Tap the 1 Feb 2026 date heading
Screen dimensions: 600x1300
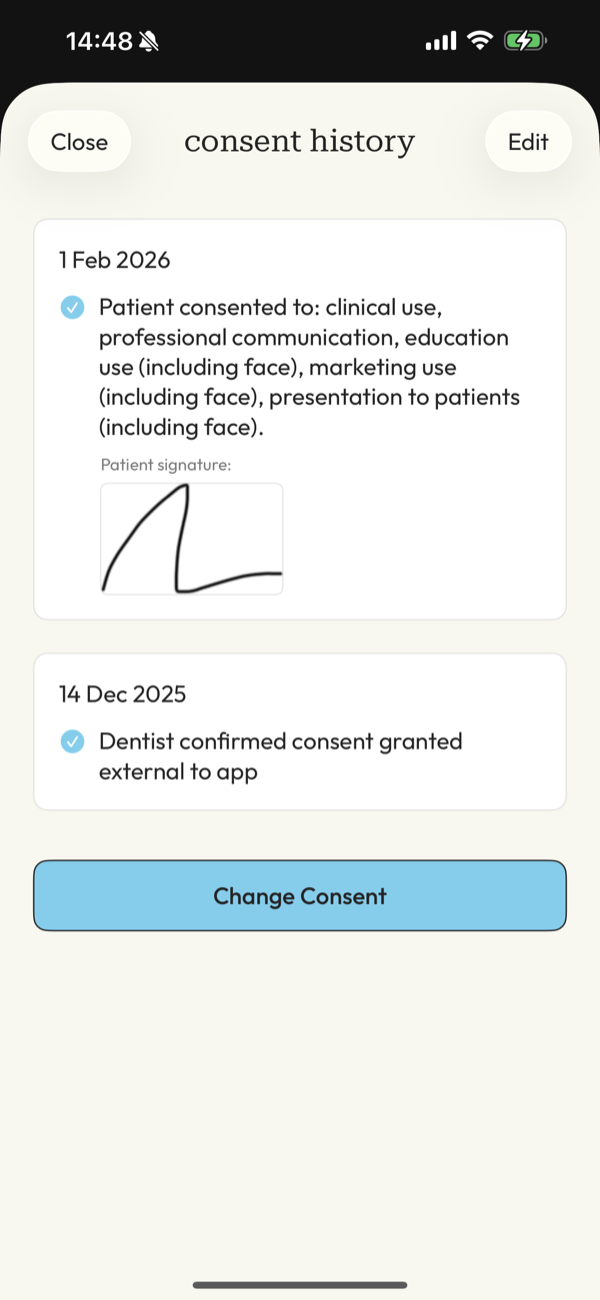(x=114, y=260)
